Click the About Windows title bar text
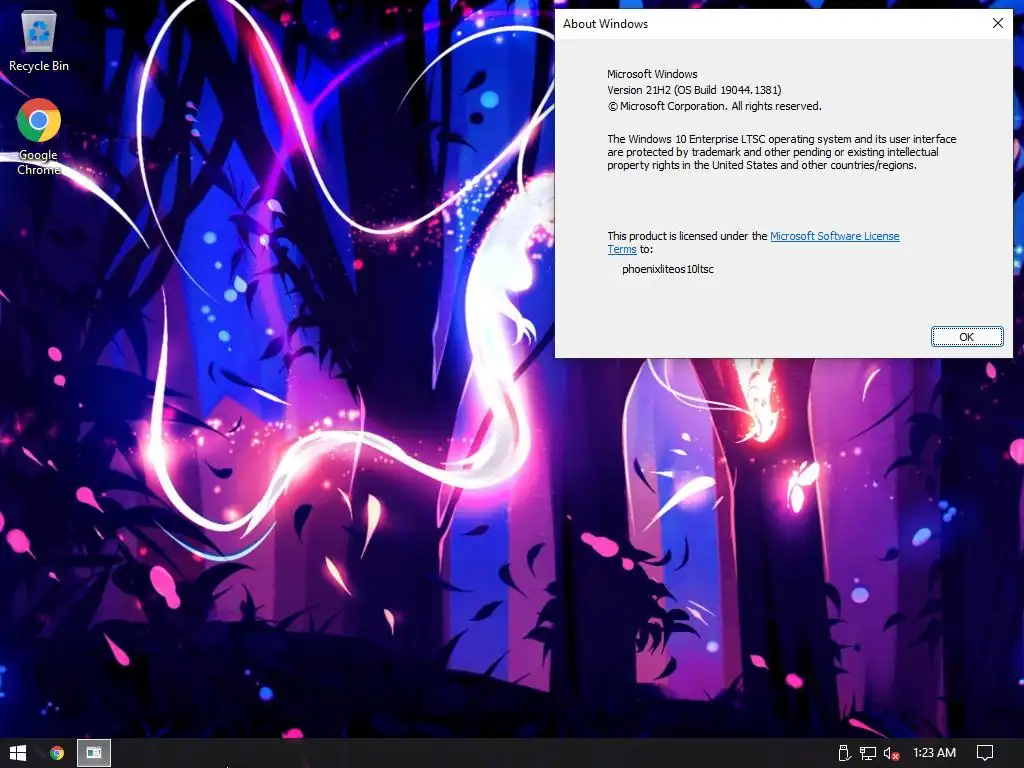The image size is (1024, 768). click(x=605, y=24)
